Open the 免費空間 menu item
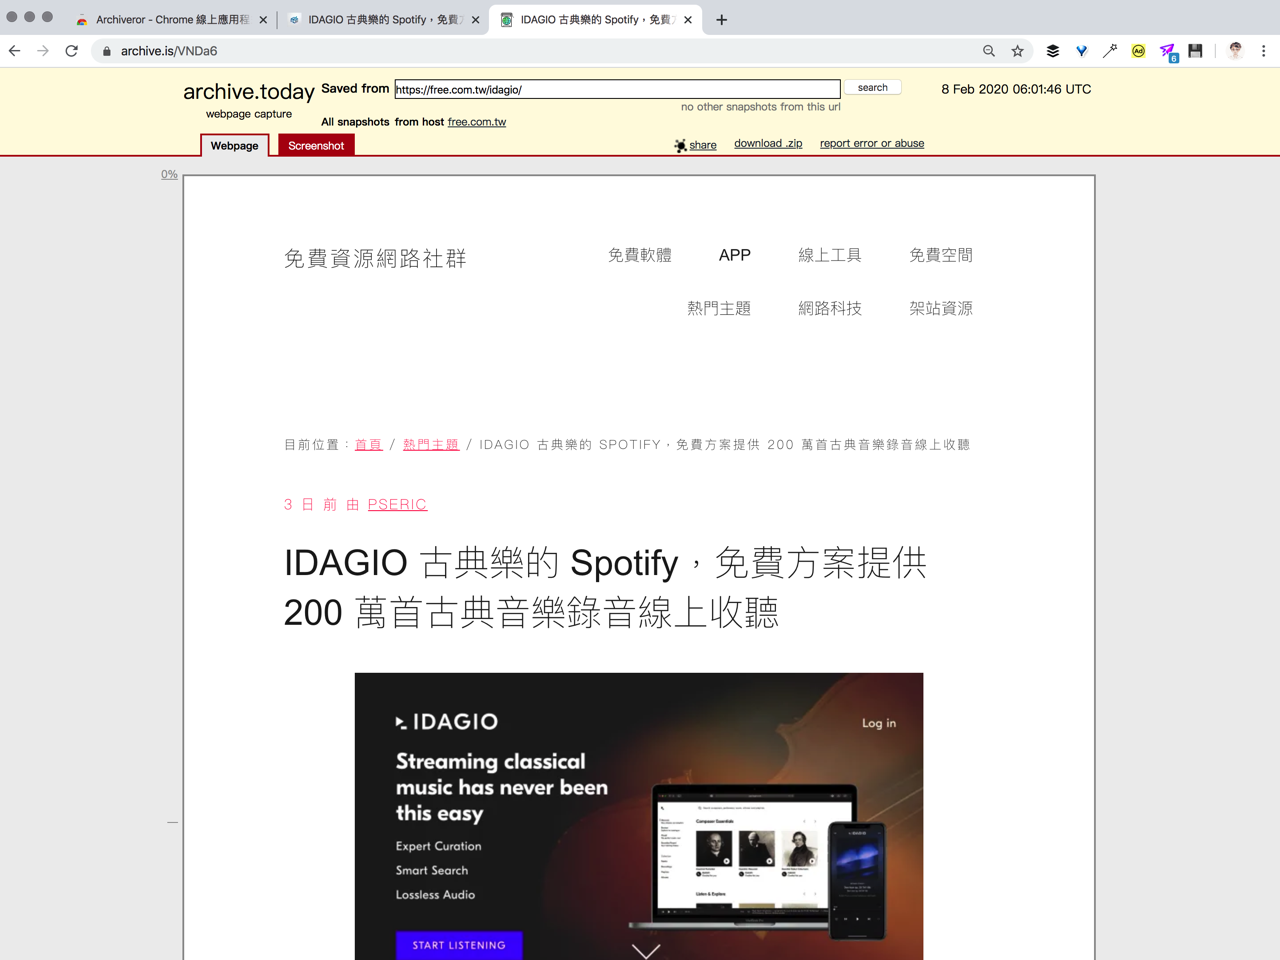The width and height of the screenshot is (1280, 960). 941,255
